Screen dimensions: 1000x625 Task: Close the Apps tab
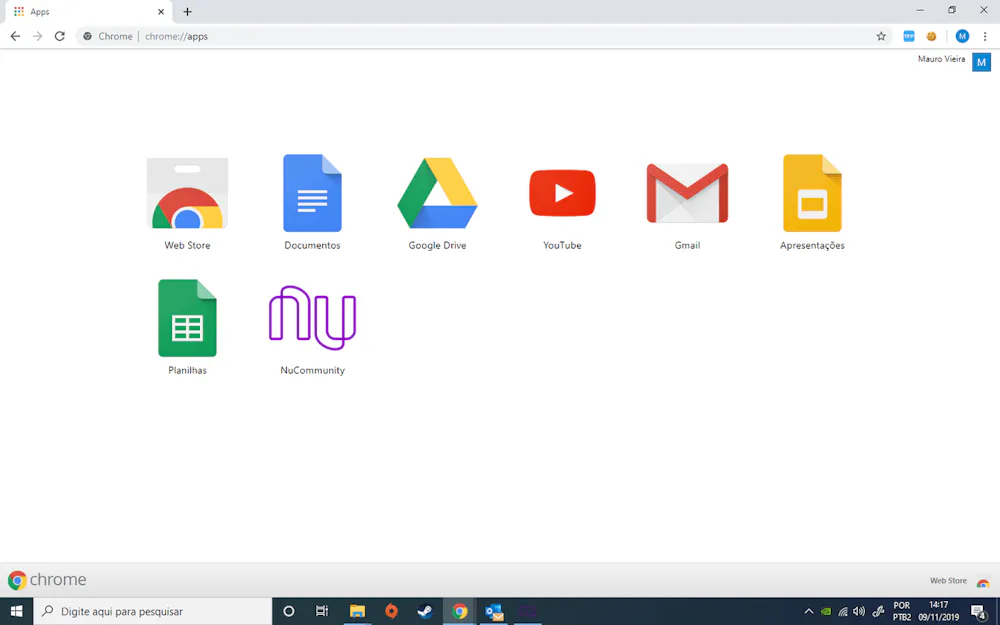pyautogui.click(x=161, y=12)
